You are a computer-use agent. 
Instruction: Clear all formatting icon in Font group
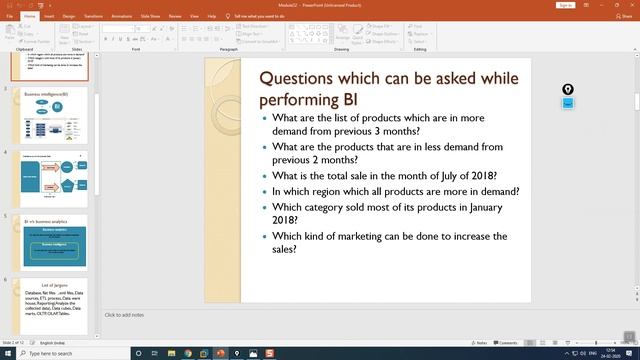point(171,29)
